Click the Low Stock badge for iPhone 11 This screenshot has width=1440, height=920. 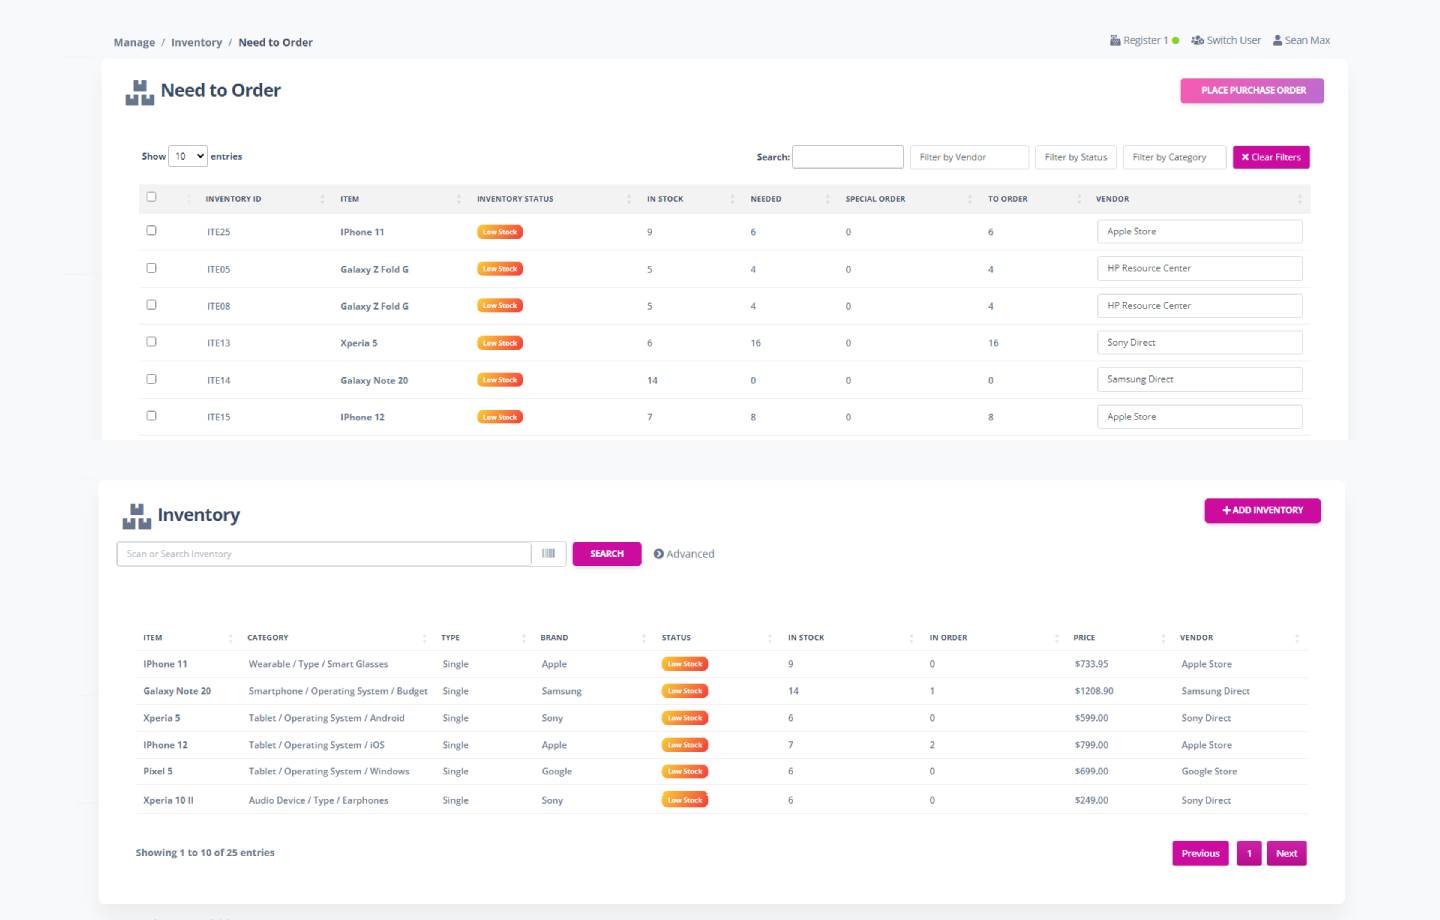(500, 232)
